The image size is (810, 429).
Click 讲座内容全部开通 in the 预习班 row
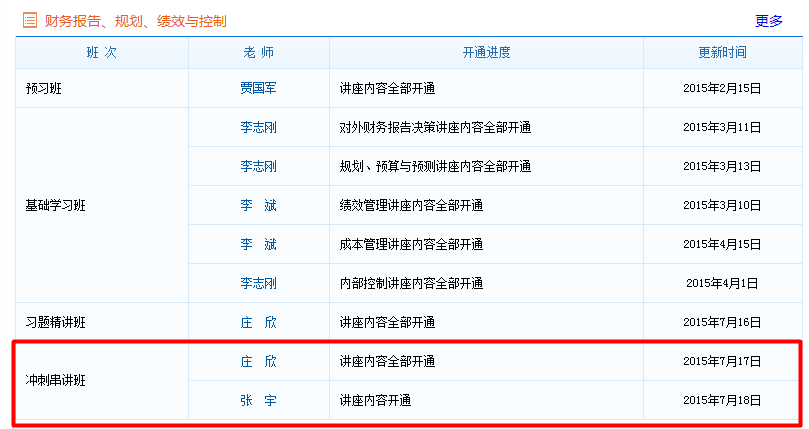[387, 88]
